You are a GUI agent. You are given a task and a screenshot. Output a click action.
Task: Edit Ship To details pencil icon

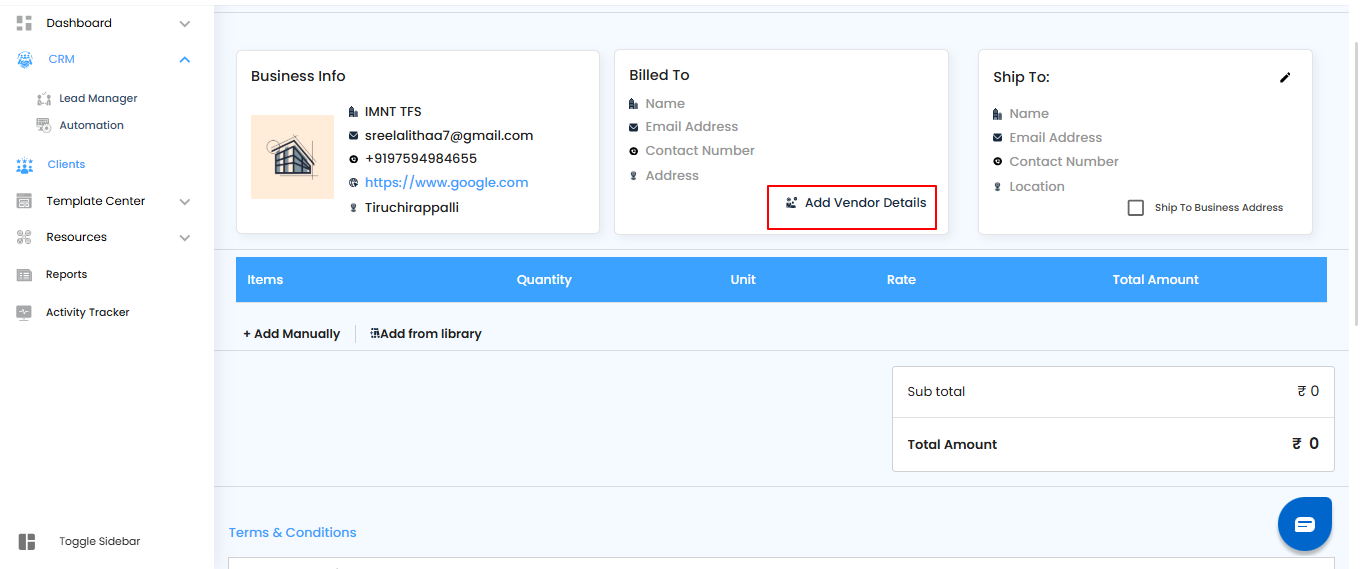pyautogui.click(x=1285, y=77)
